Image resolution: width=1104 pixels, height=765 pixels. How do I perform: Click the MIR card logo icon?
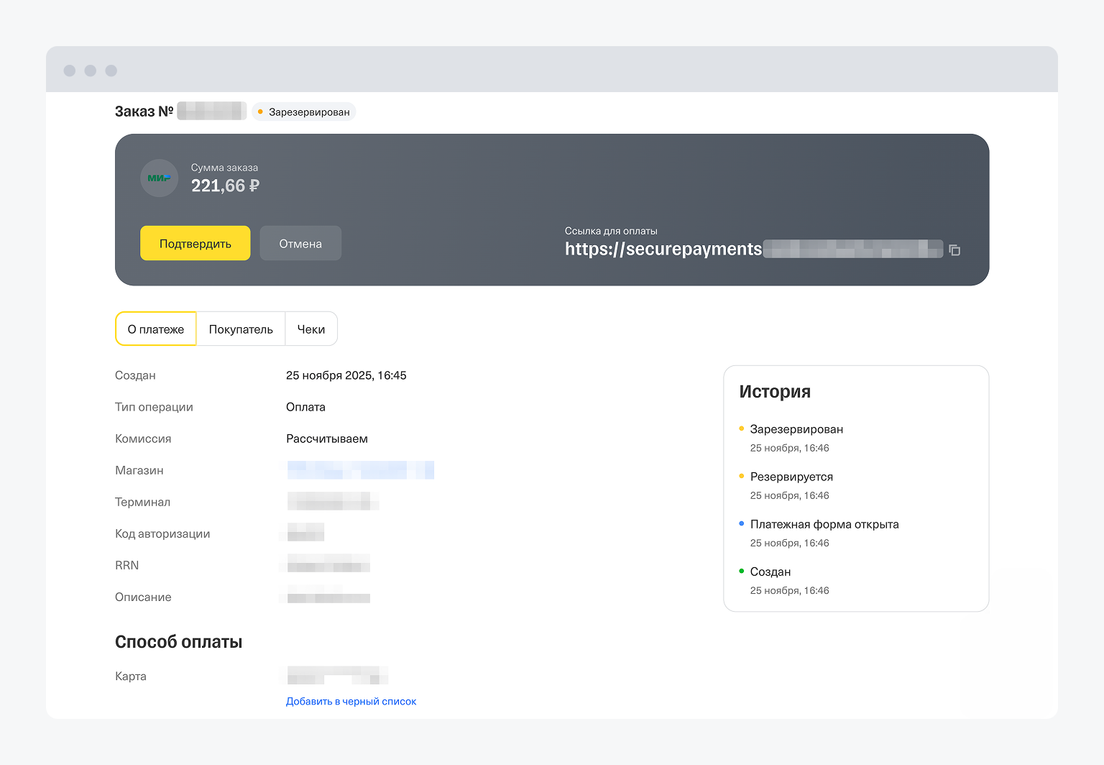pyautogui.click(x=159, y=178)
